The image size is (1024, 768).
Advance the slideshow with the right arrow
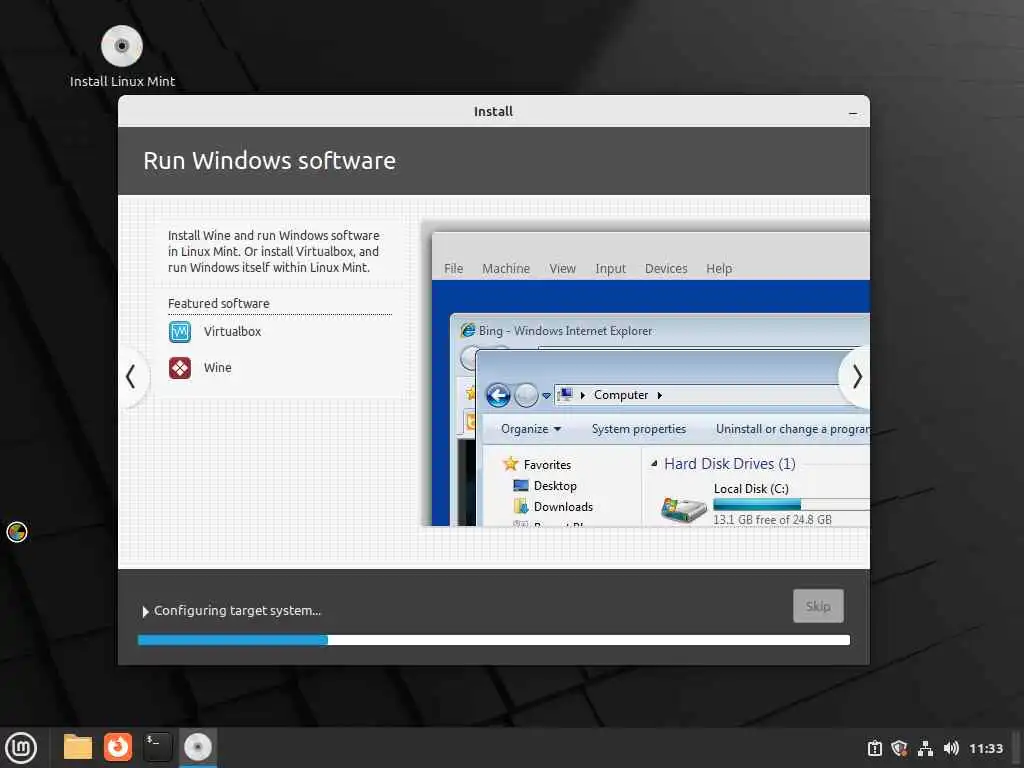pos(857,376)
